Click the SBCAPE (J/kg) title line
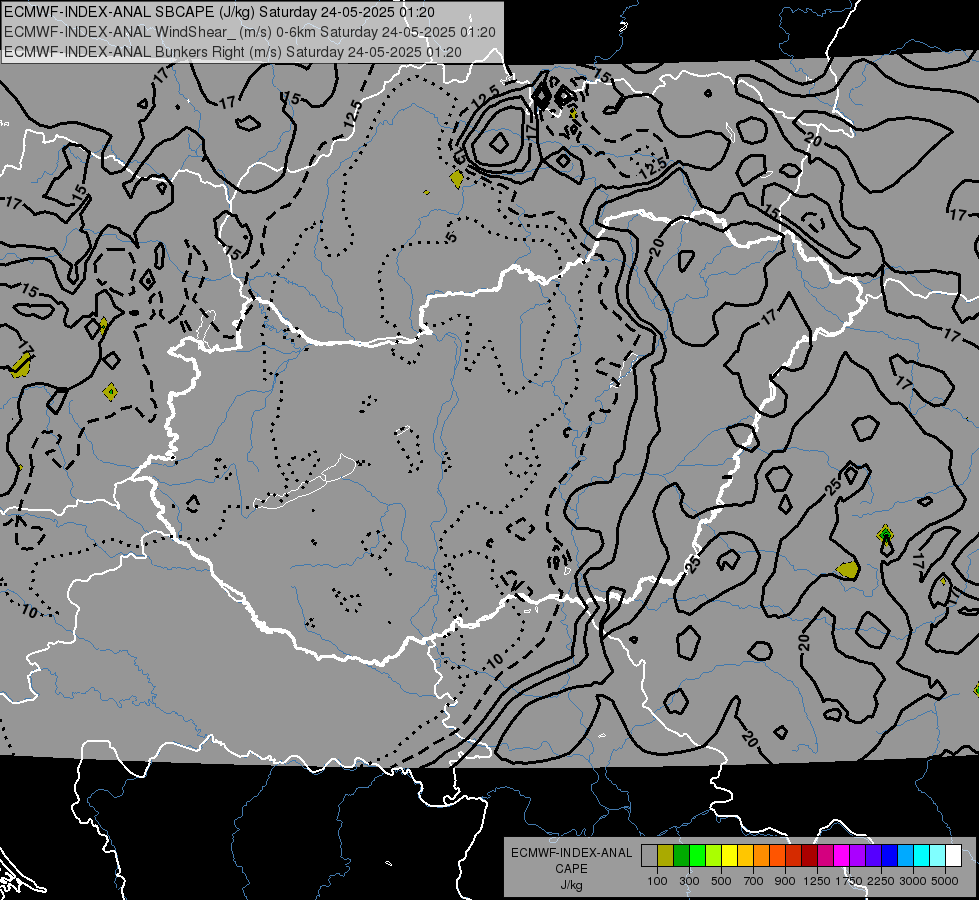 220,12
